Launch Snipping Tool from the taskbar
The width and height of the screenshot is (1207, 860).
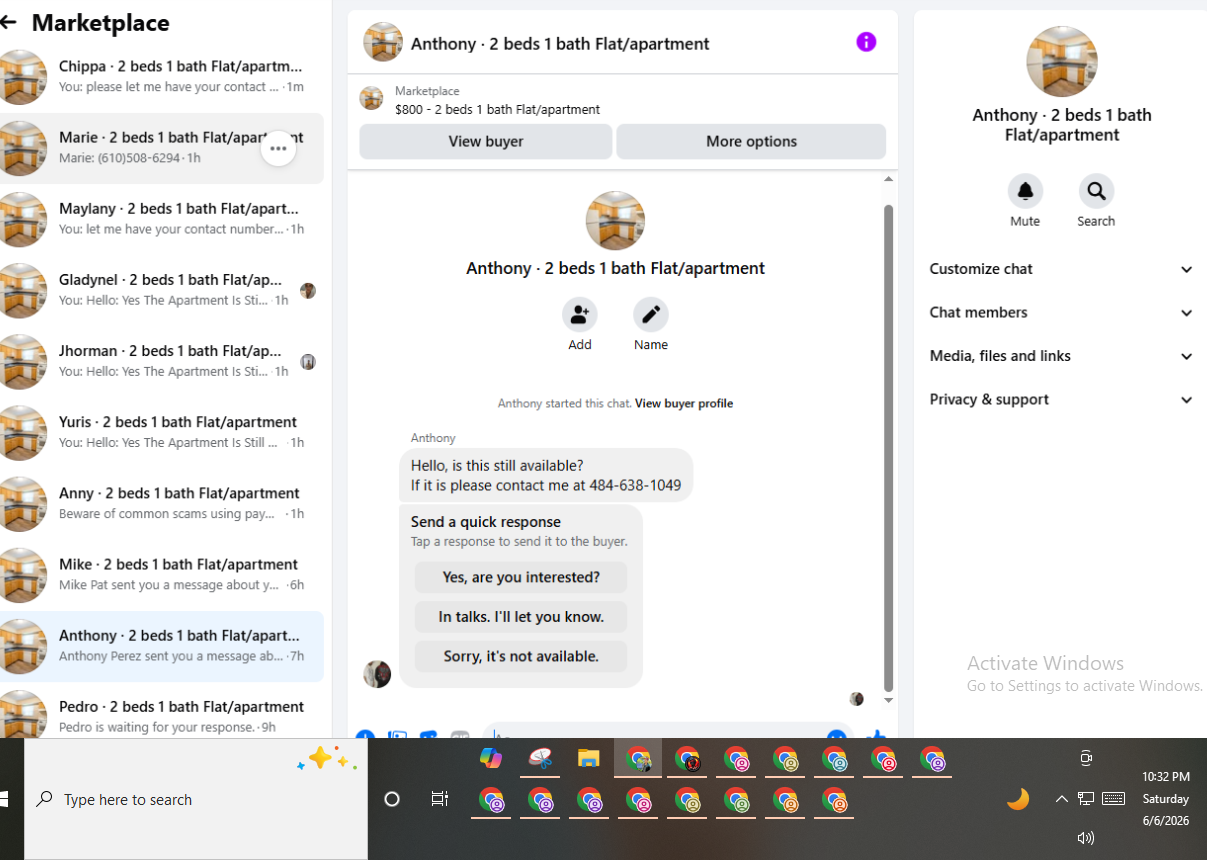(x=540, y=760)
